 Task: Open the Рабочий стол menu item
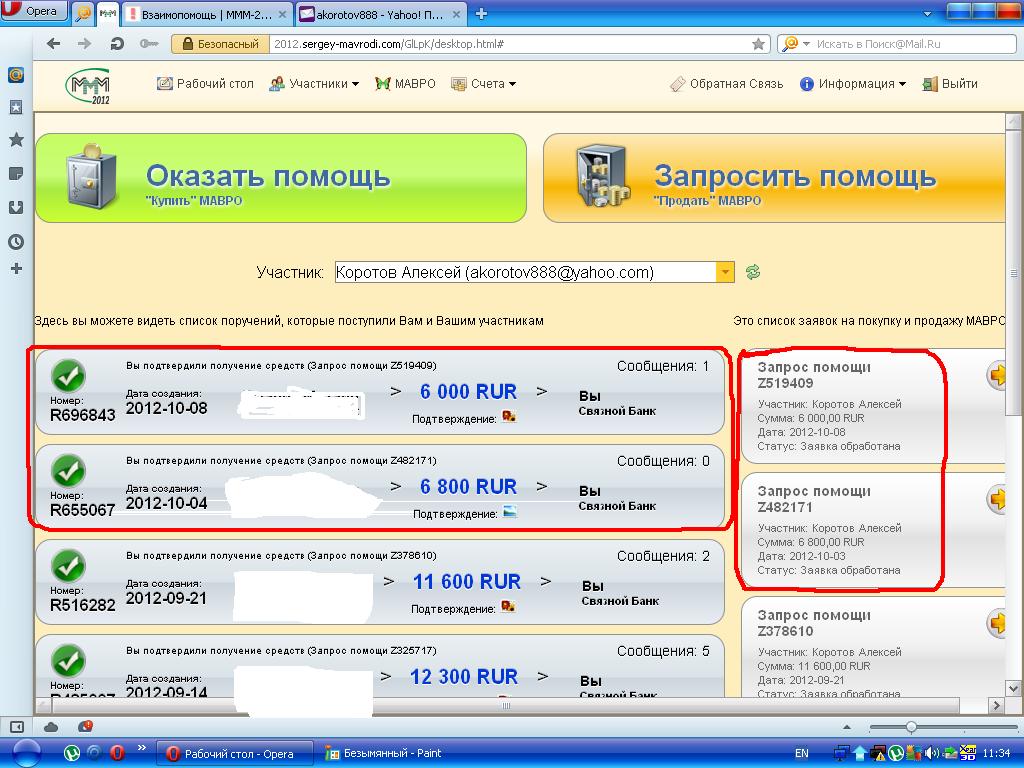point(205,84)
